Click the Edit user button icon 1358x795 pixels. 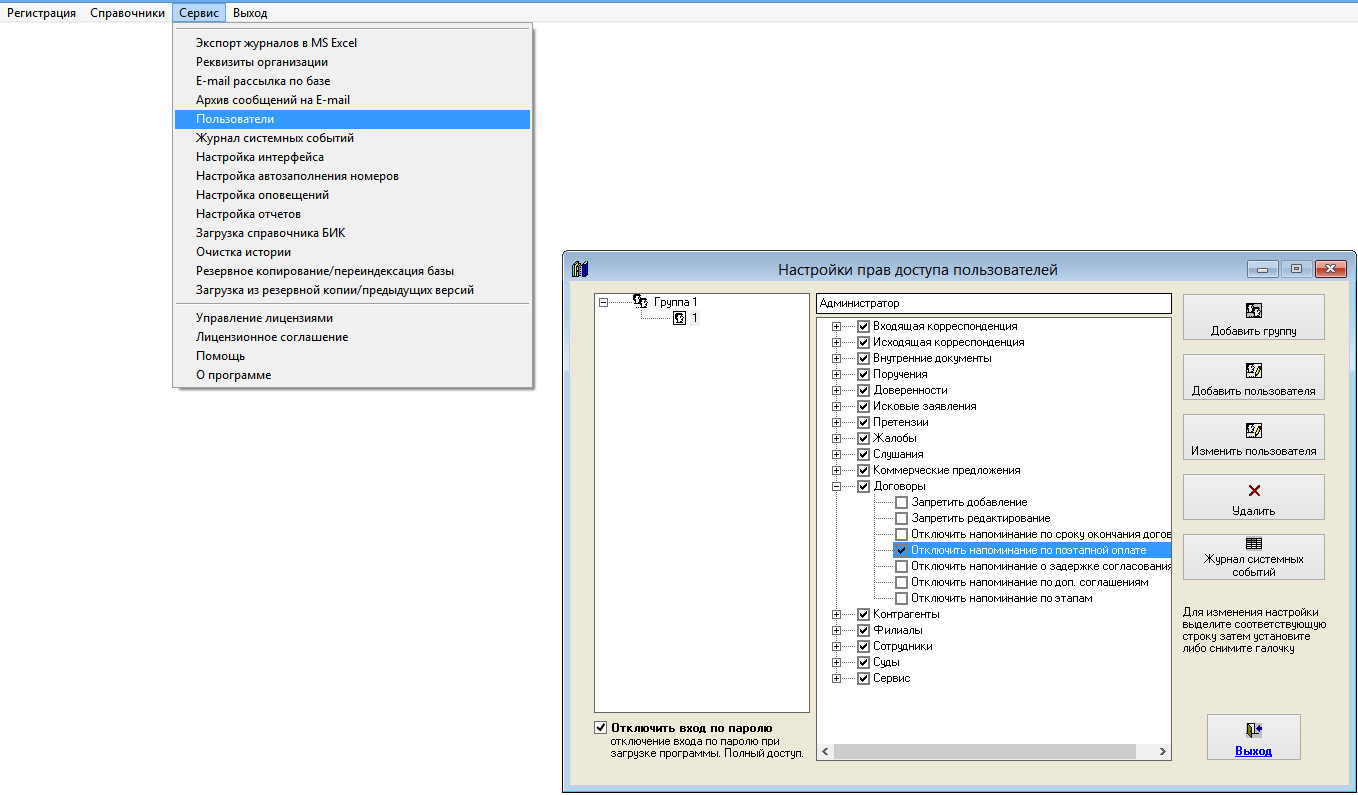tap(1254, 430)
